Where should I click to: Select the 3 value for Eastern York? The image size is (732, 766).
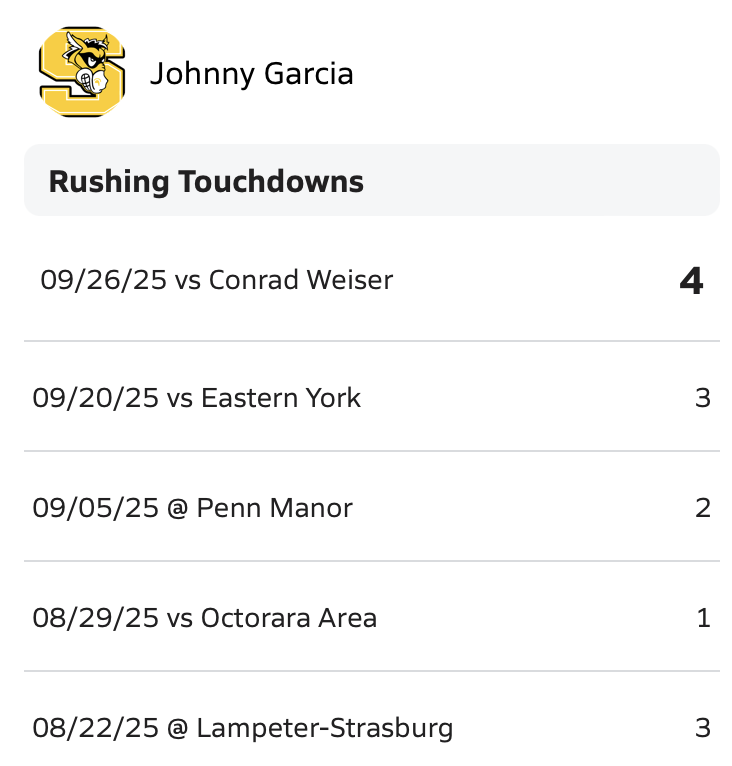click(x=702, y=398)
